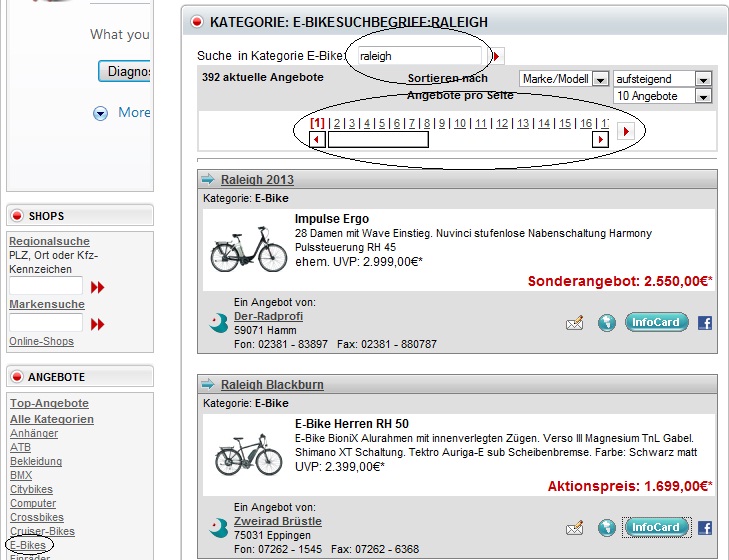Screen dimensions: 729x560
Task: Open the Computer category
Action: coord(33,503)
